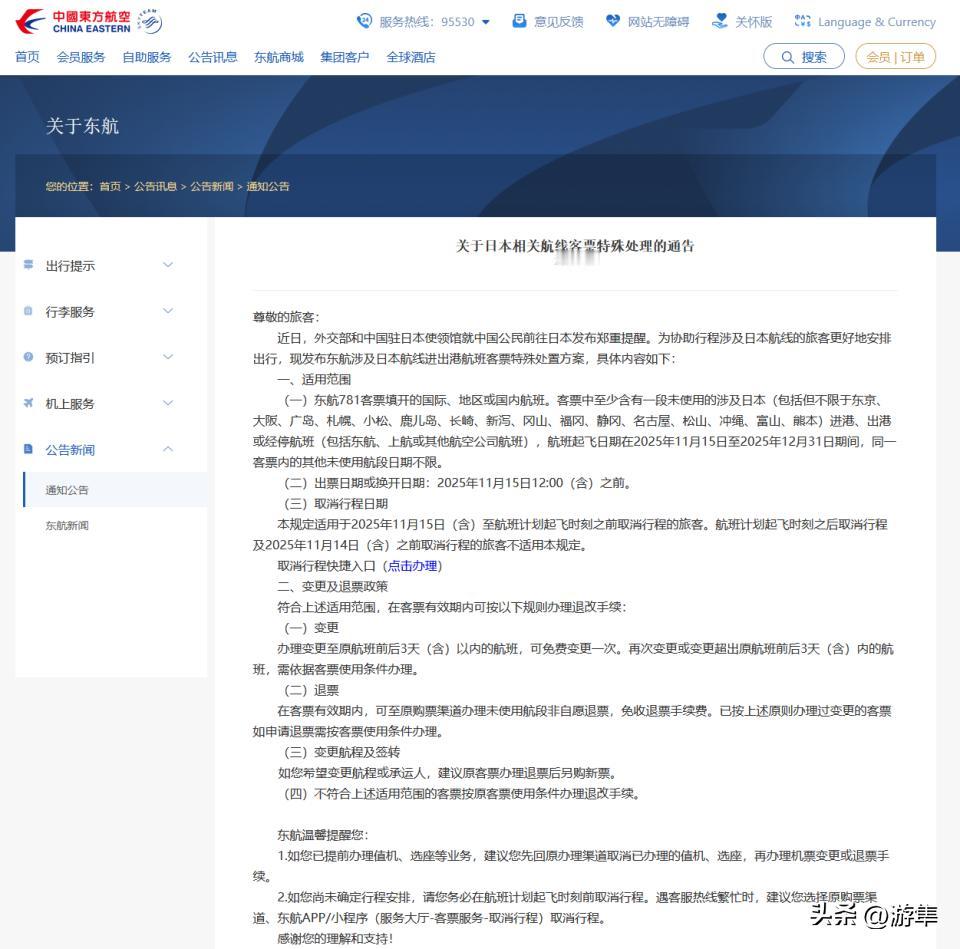Image resolution: width=960 pixels, height=949 pixels.
Task: Click the （二）退票 subheading
Action: [x=311, y=690]
